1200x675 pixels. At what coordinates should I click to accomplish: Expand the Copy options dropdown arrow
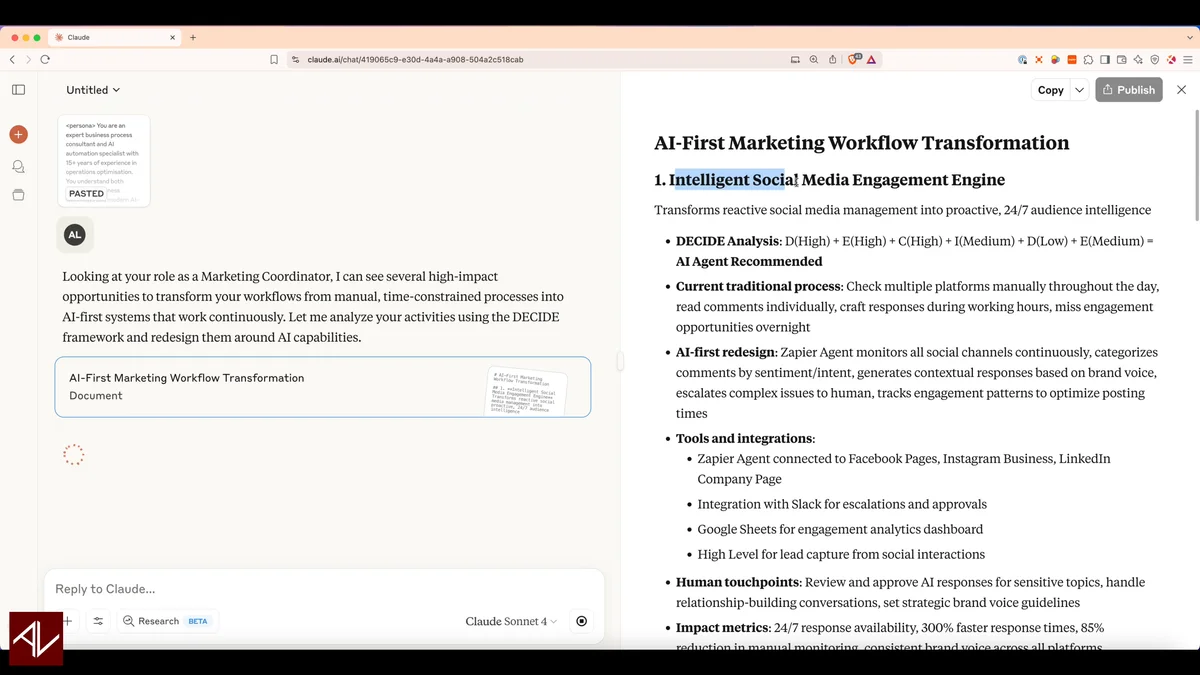tap(1079, 90)
